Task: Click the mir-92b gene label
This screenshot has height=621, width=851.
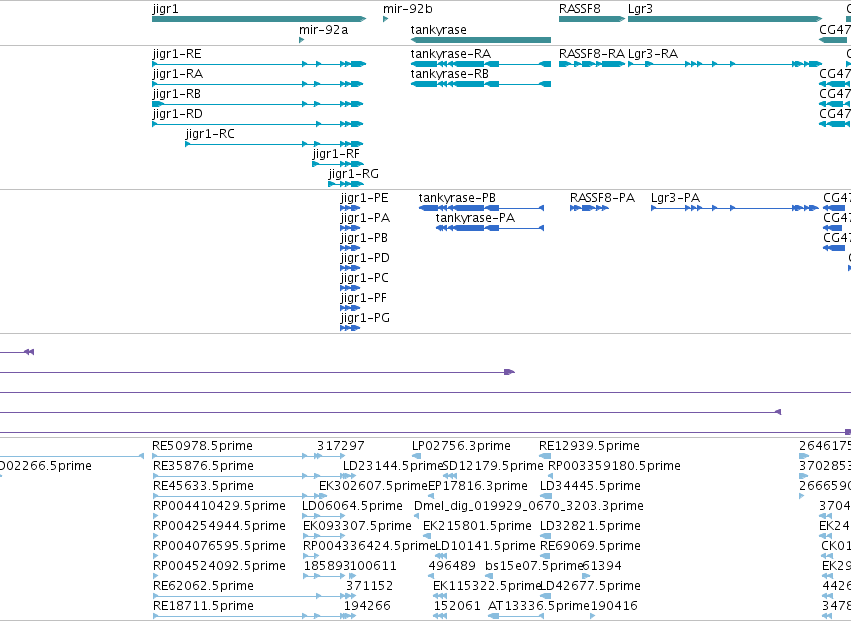Action: (408, 9)
